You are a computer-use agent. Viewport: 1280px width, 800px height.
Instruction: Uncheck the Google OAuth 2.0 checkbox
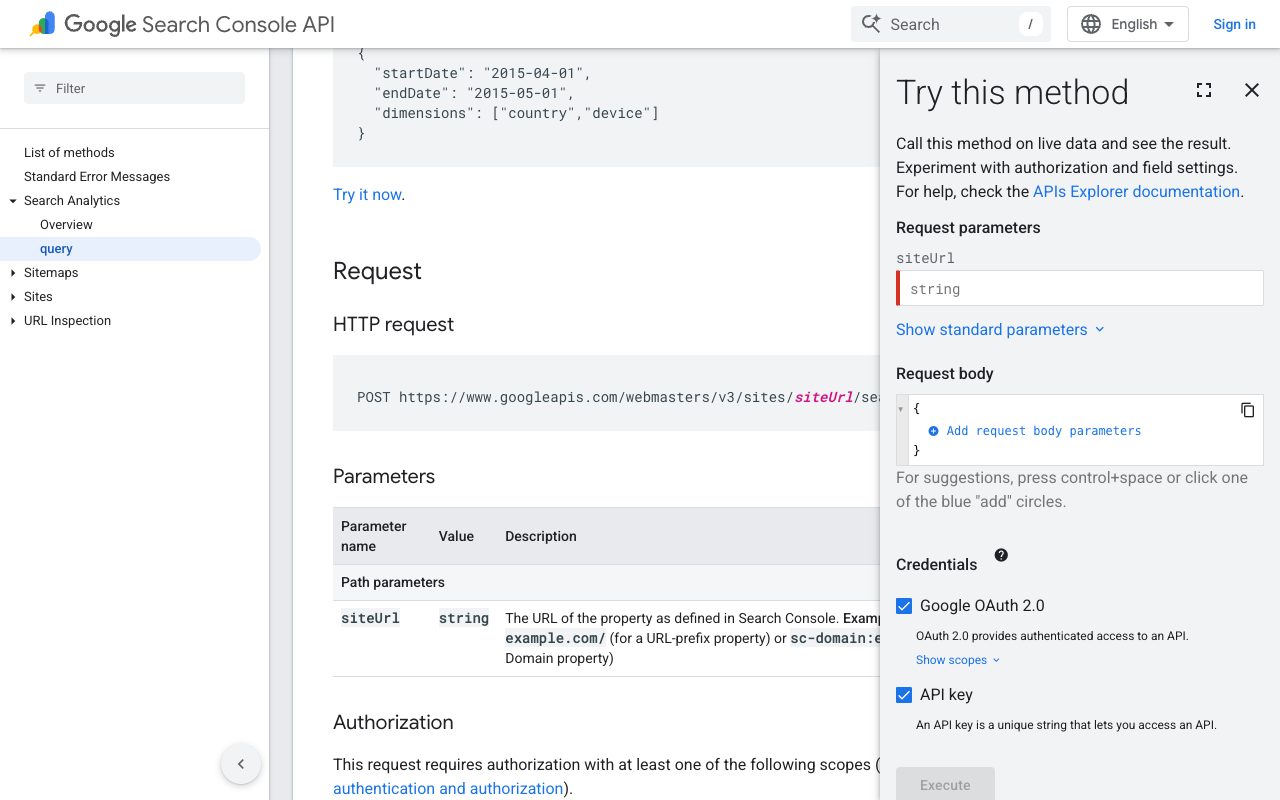(904, 606)
